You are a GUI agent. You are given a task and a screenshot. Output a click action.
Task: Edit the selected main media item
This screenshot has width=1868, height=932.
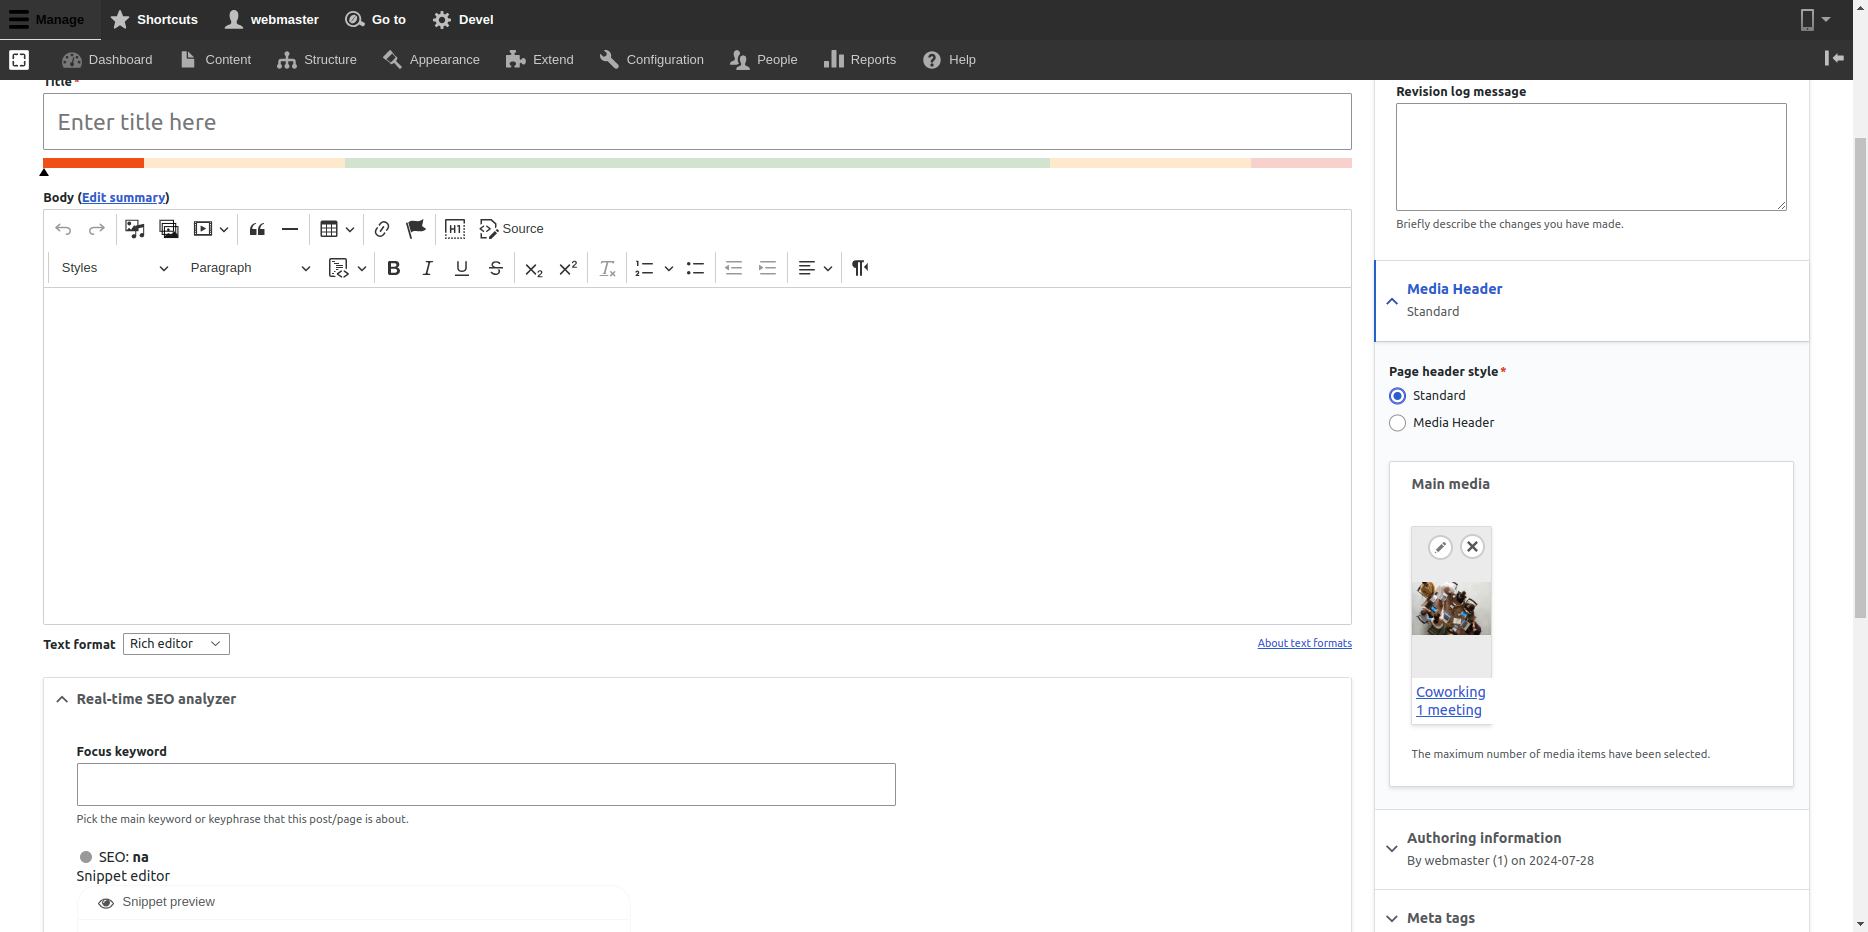coord(1440,547)
